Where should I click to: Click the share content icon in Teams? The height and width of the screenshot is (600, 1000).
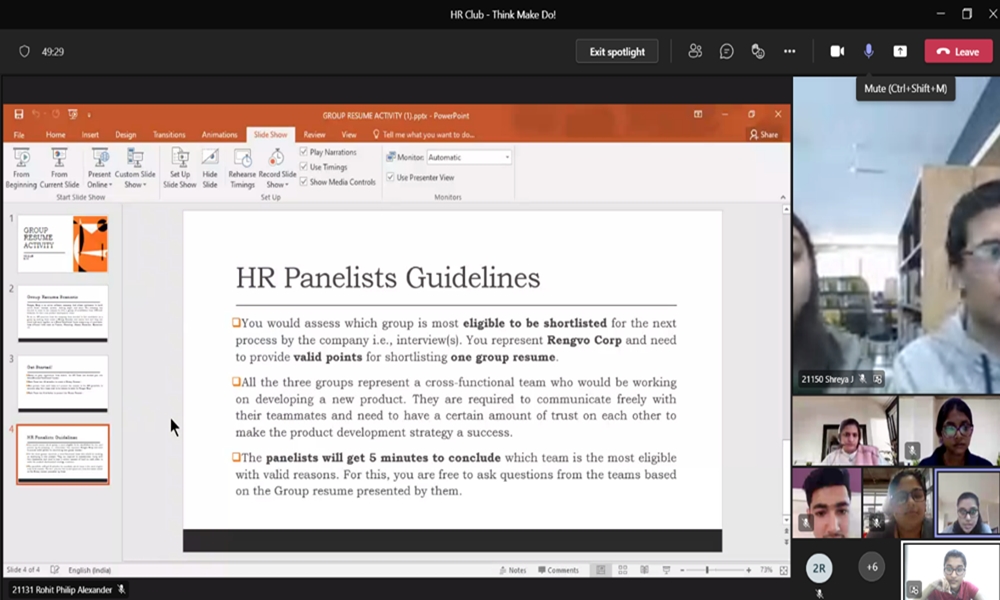pos(900,52)
